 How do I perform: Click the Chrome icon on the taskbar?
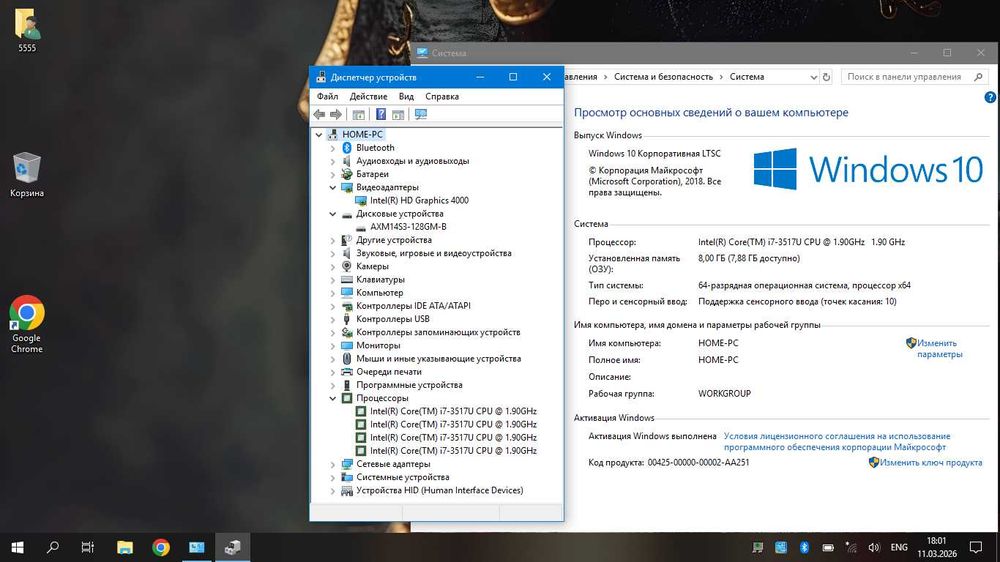[x=161, y=547]
